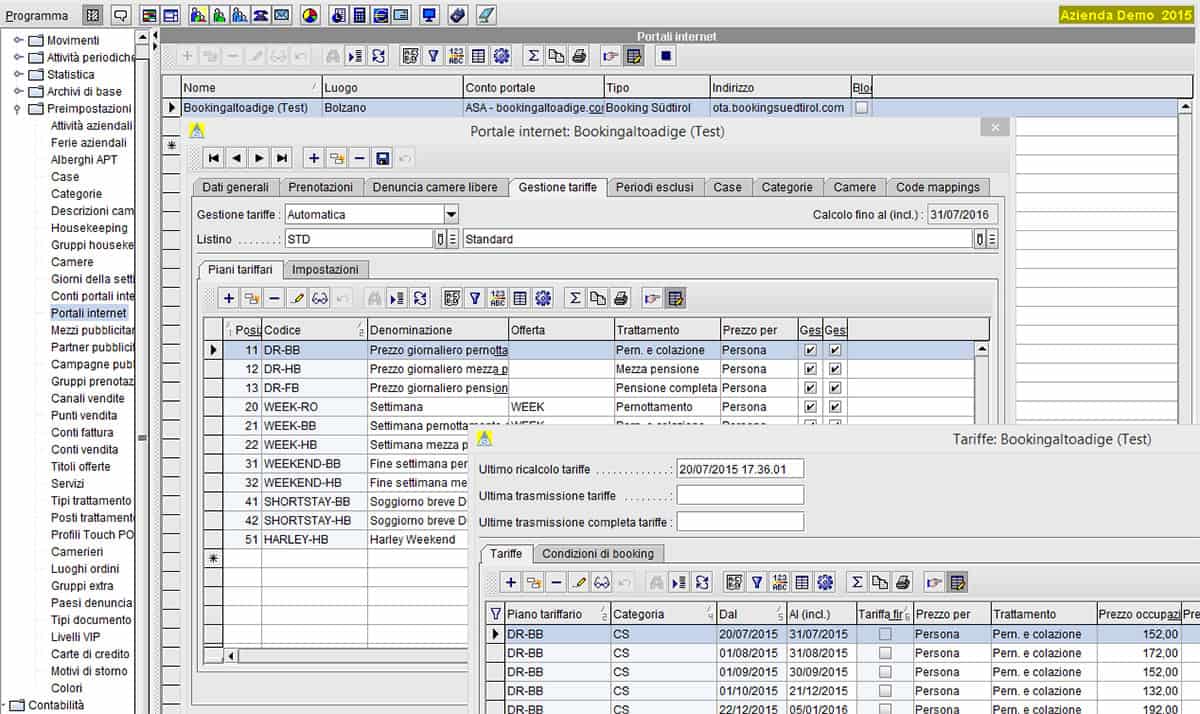
Task: Toggle the Blocco checkbox for Bookingaltoadige row
Action: [861, 107]
